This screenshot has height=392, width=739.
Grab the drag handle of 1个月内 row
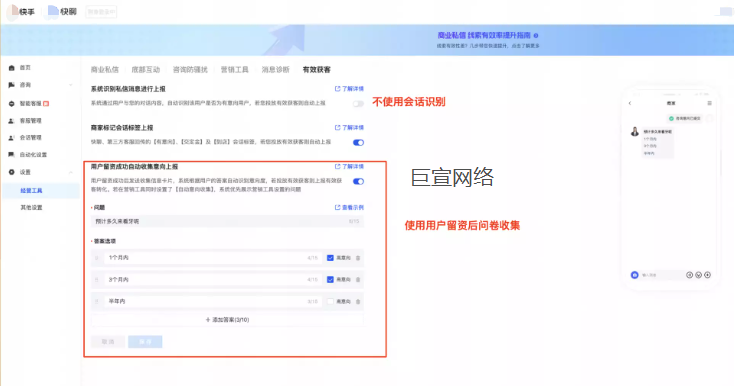[x=97, y=258]
